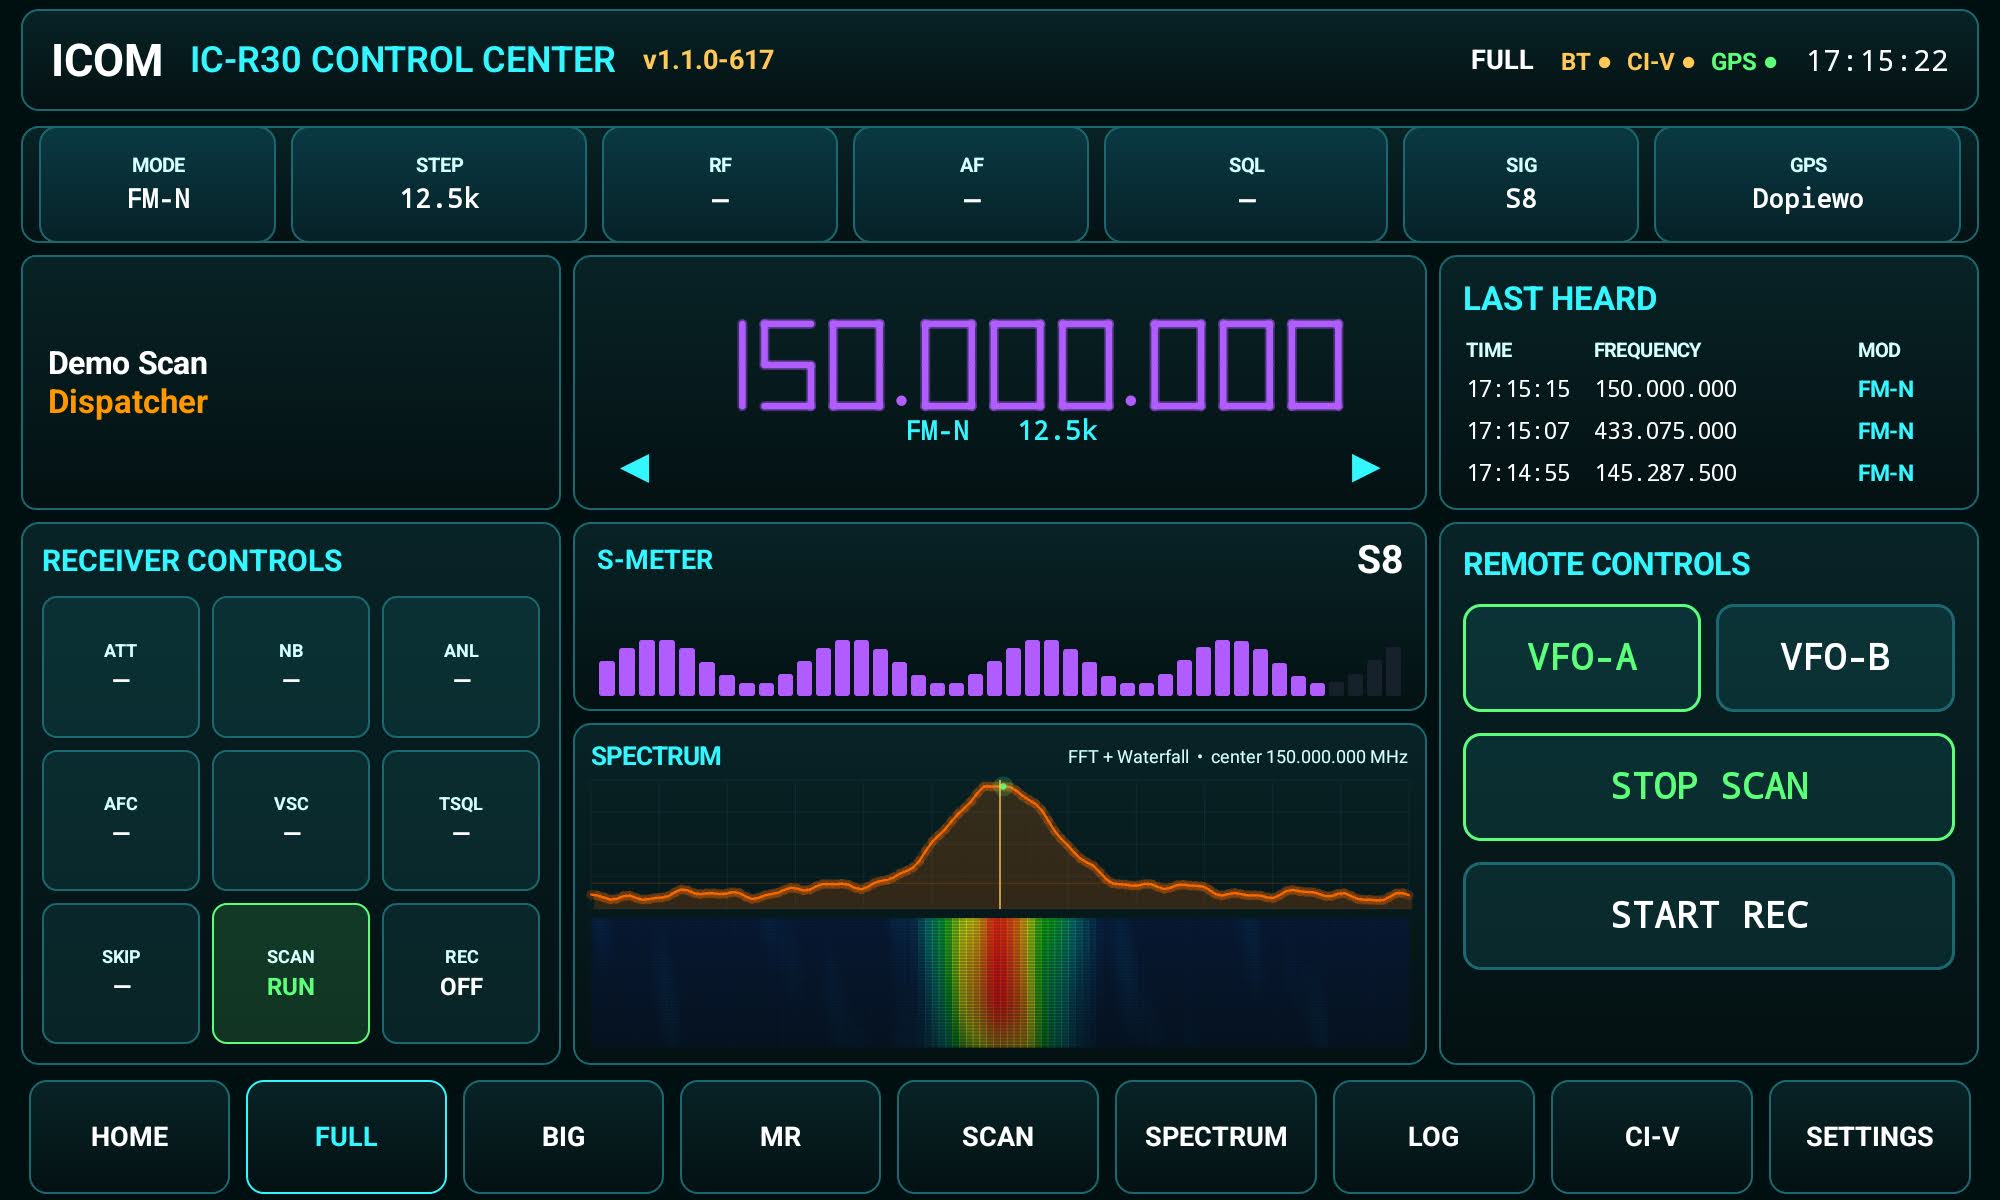
Task: Open the LOG tab
Action: coord(1434,1137)
